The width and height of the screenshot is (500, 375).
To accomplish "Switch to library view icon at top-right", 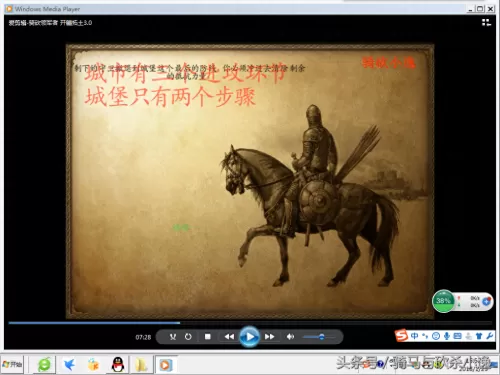I will click(486, 22).
